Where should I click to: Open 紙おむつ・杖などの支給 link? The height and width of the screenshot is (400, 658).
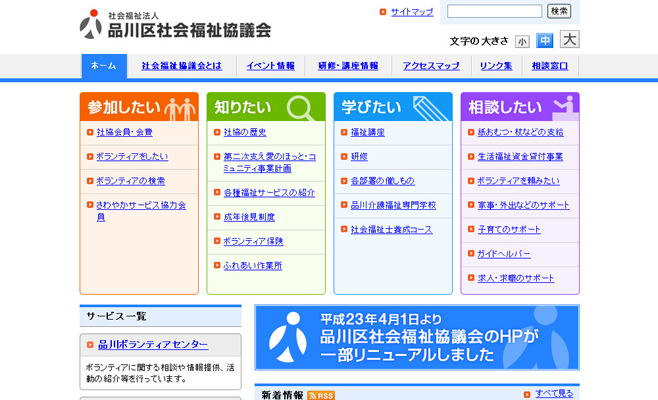[521, 133]
